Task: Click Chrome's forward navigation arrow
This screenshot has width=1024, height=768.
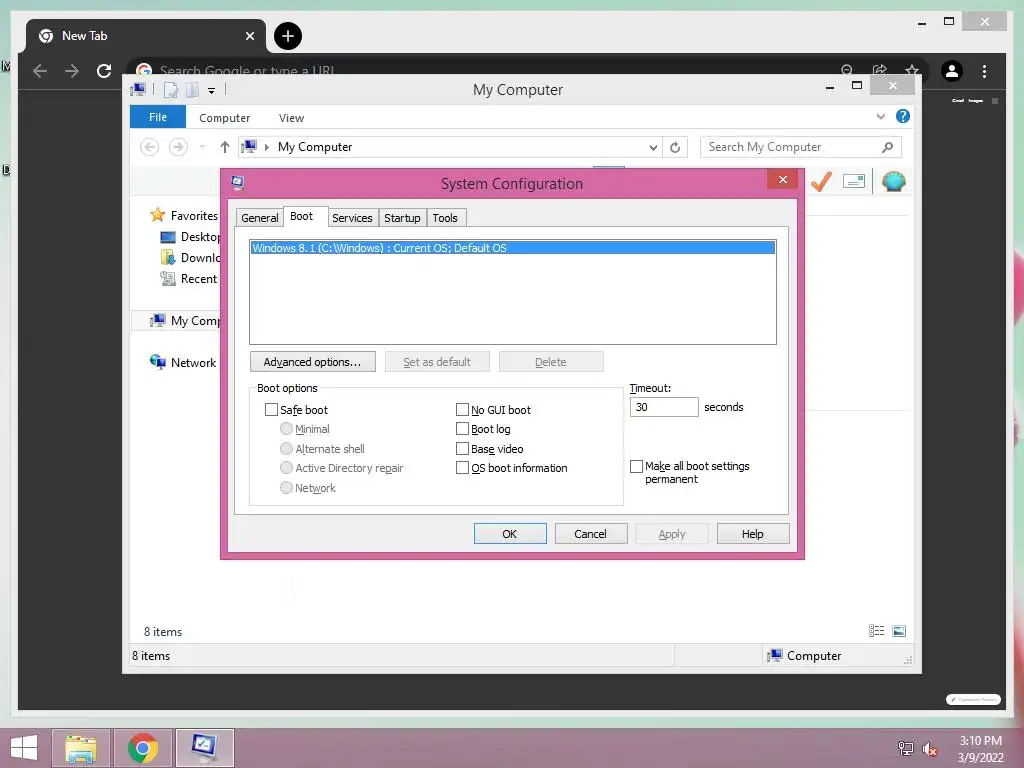Action: [x=72, y=71]
